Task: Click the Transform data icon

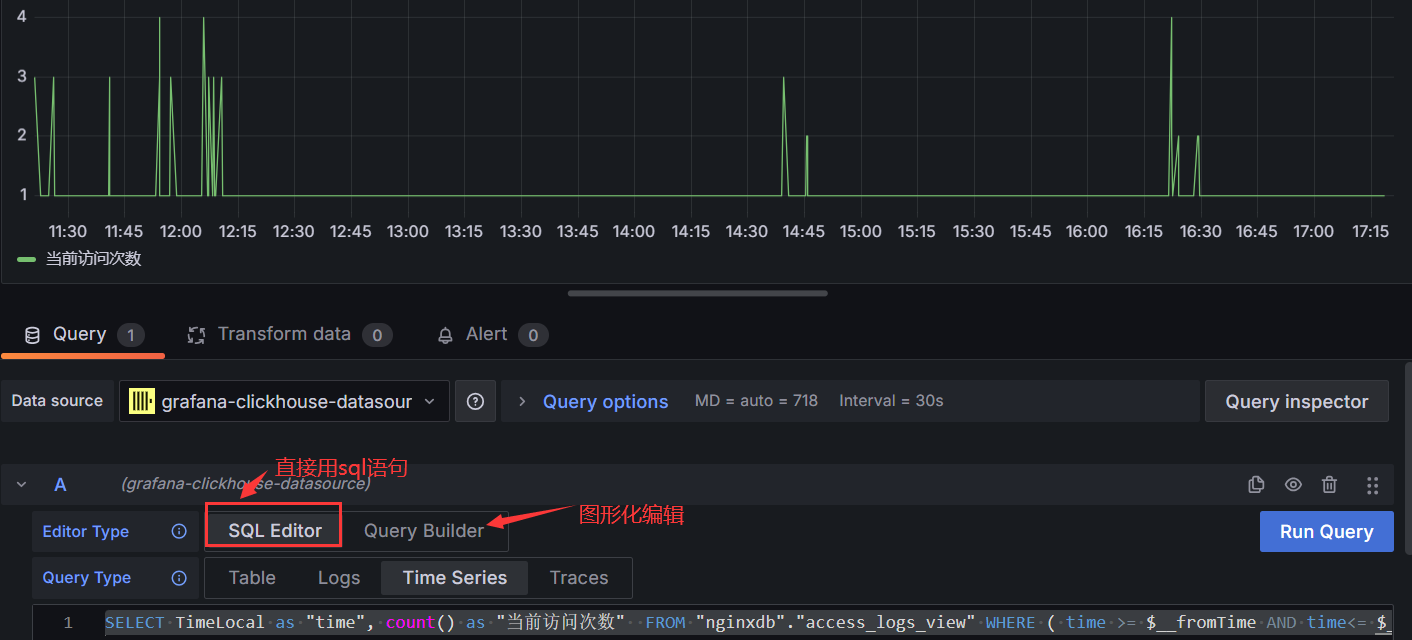Action: pos(197,335)
